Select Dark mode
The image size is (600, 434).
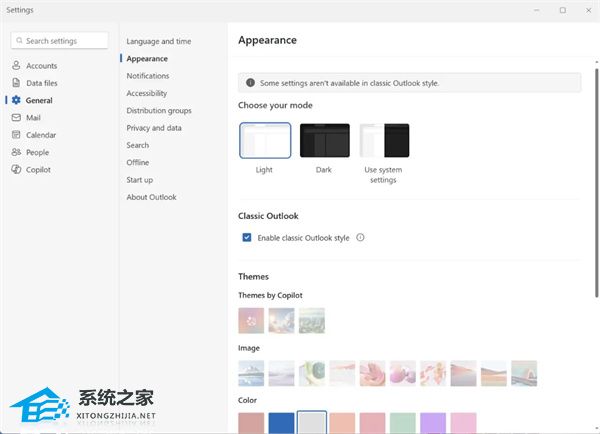click(x=324, y=140)
